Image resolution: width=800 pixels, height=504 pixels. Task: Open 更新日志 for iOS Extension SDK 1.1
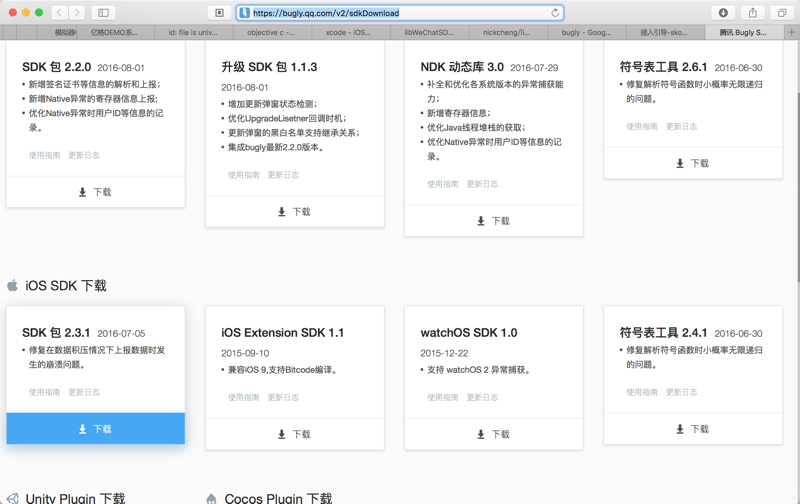283,397
